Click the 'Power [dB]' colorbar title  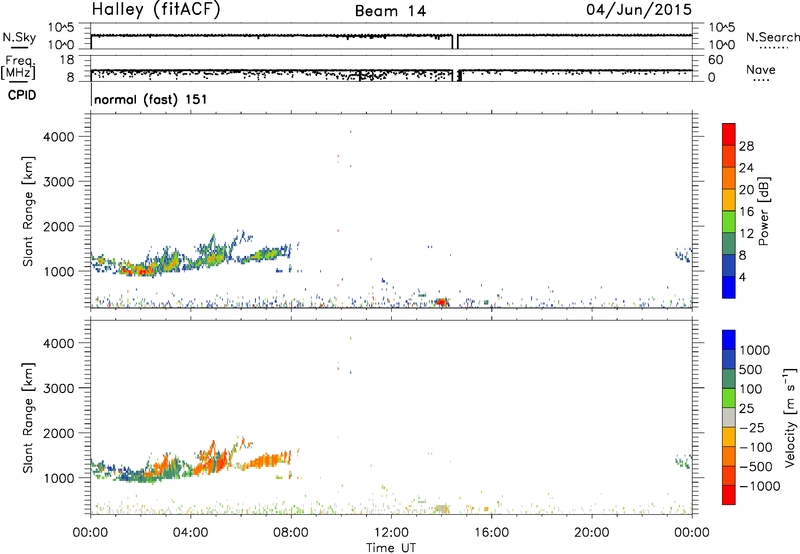click(764, 211)
